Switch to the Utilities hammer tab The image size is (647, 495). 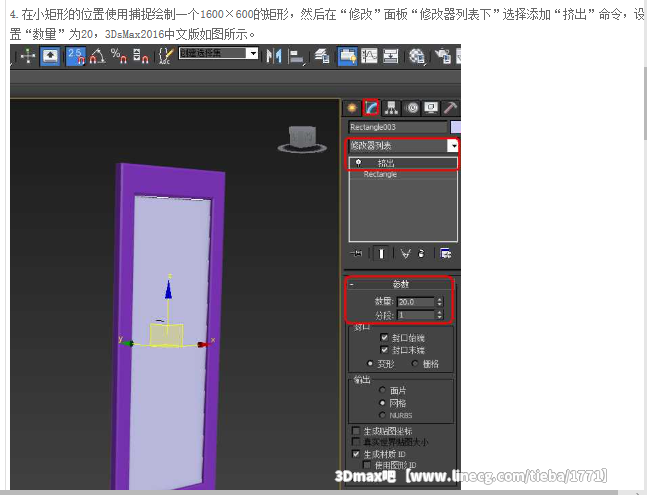pyautogui.click(x=450, y=108)
